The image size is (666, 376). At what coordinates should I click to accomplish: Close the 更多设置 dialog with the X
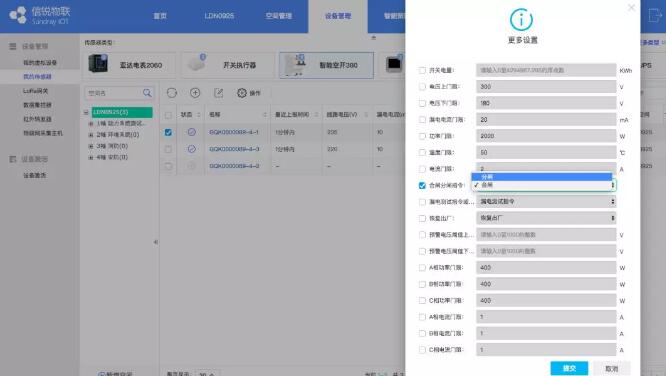pyautogui.click(x=631, y=8)
